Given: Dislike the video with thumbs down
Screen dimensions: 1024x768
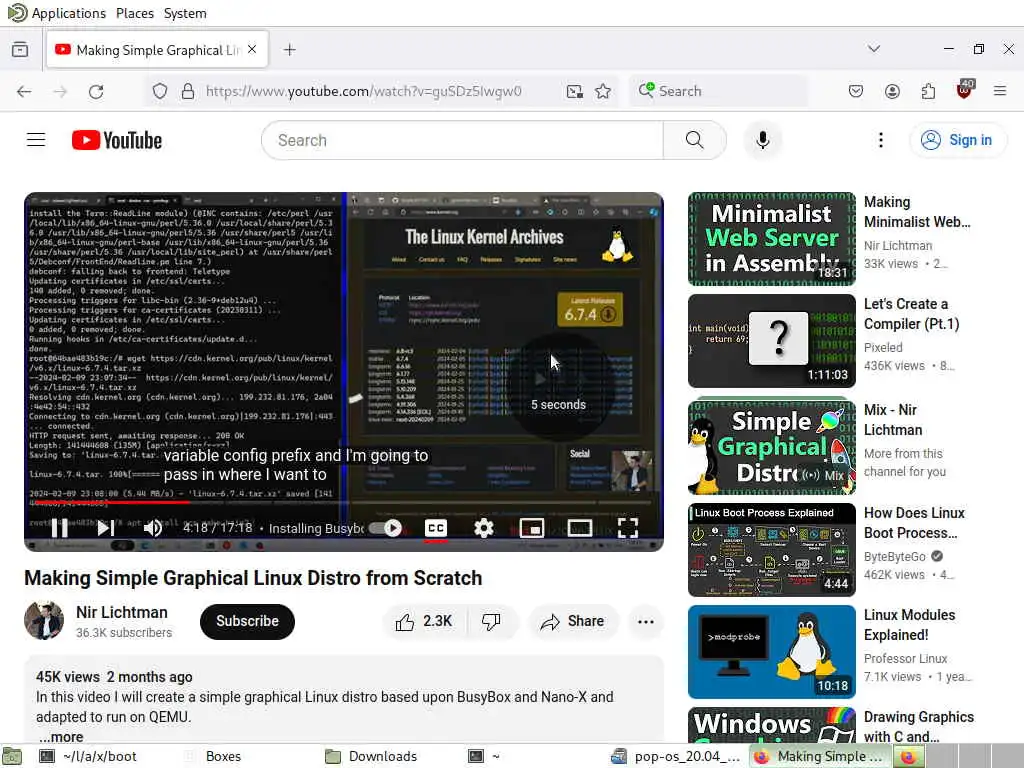Looking at the screenshot, I should click(492, 622).
